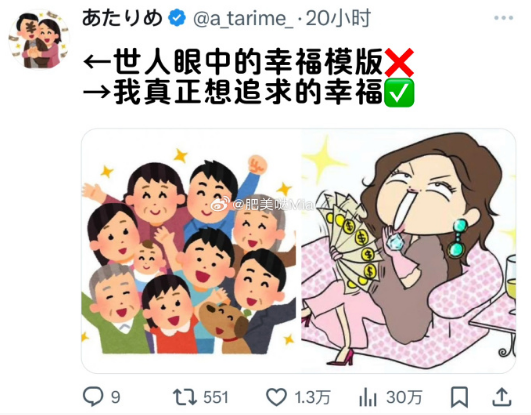Open the share upload icon
The image size is (531, 415).
click(502, 397)
